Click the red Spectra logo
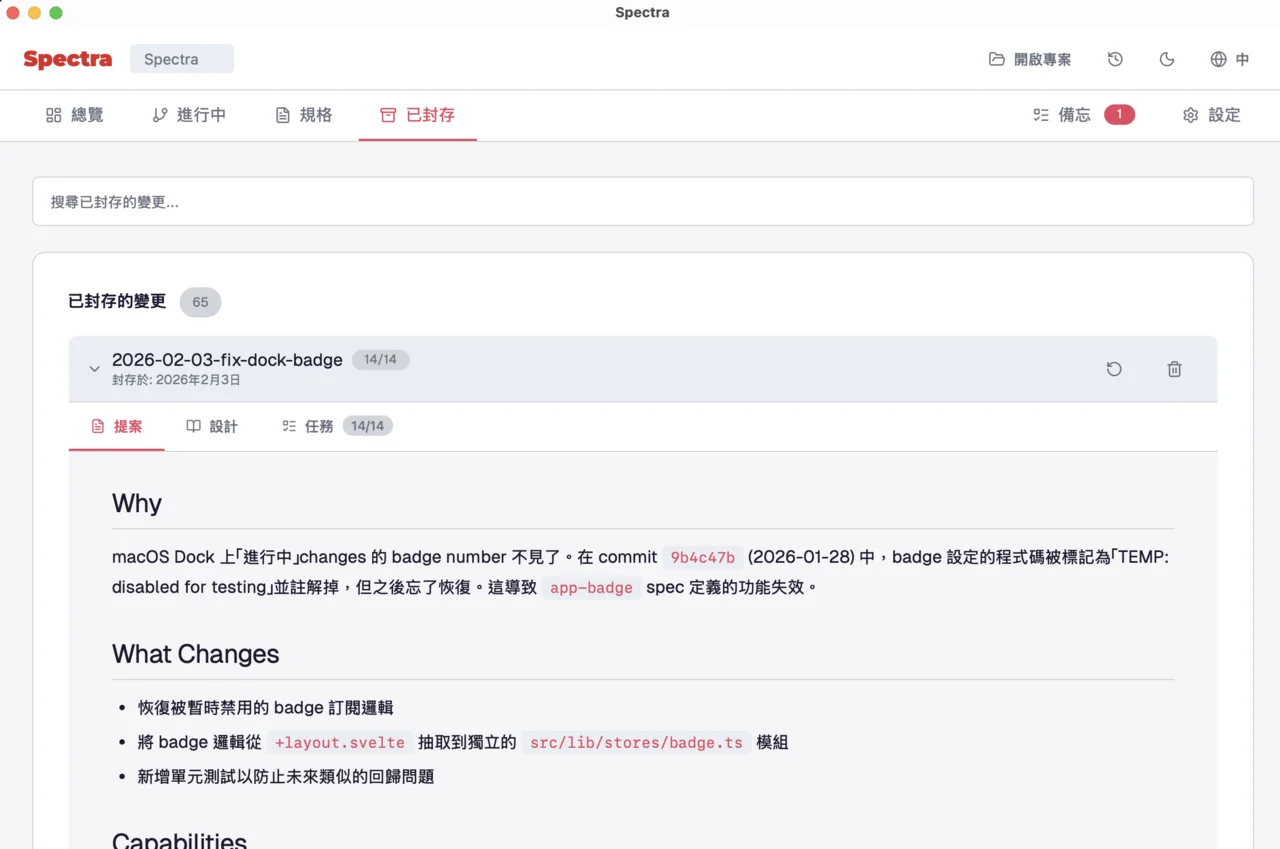This screenshot has width=1280, height=849. (68, 59)
